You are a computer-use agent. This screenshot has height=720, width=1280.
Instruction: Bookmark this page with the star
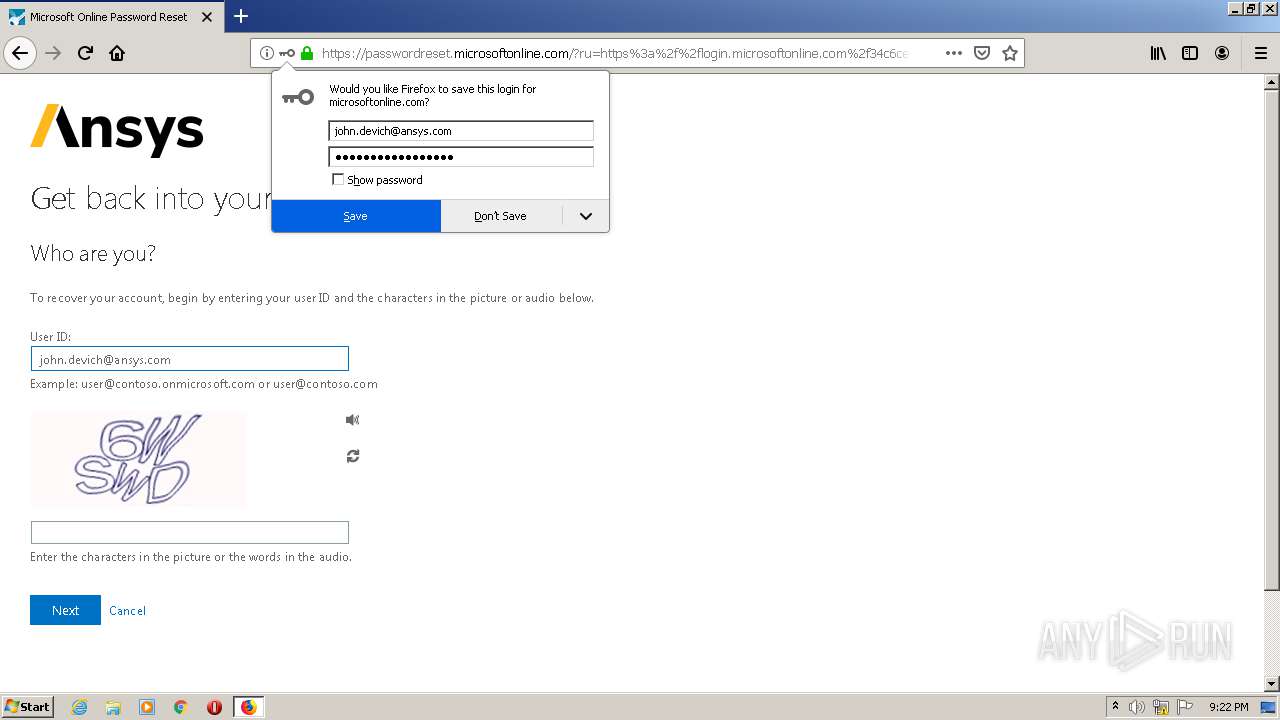pyautogui.click(x=1010, y=53)
